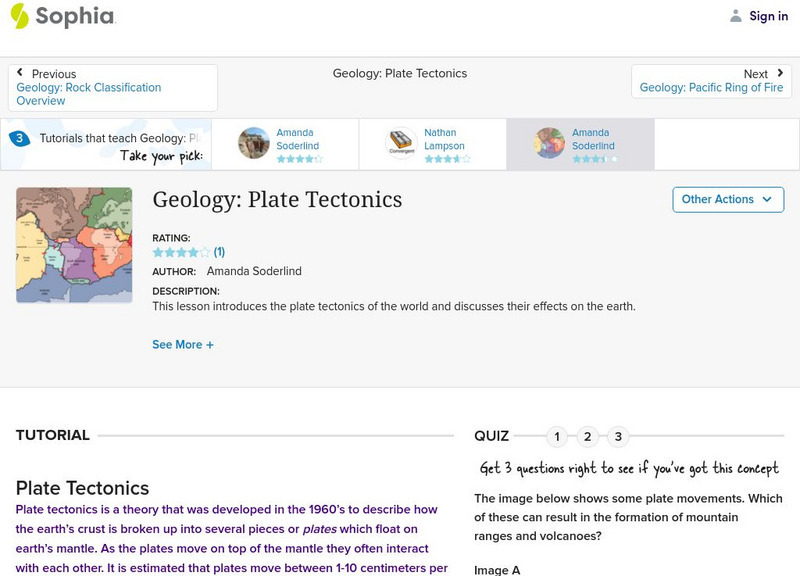The width and height of the screenshot is (800, 576).
Task: Click the blue number 3 tutorials badge
Action: (x=19, y=139)
